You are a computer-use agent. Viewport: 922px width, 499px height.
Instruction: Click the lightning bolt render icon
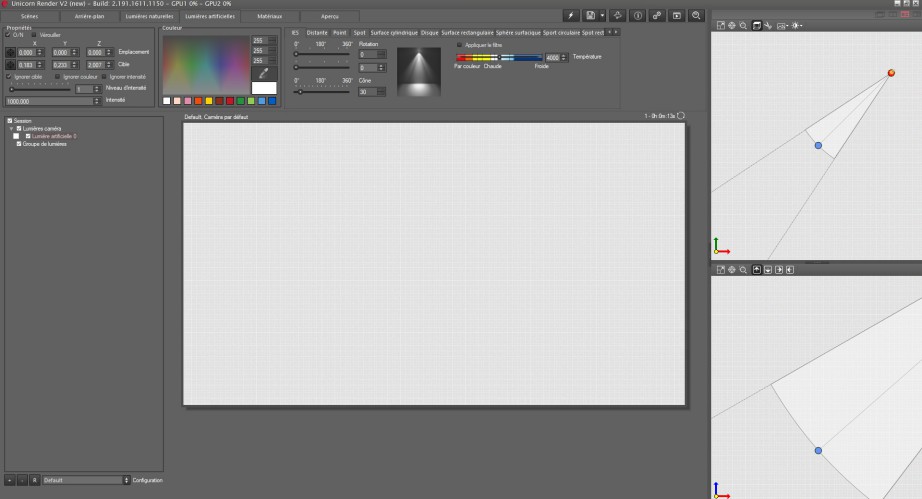pos(570,16)
